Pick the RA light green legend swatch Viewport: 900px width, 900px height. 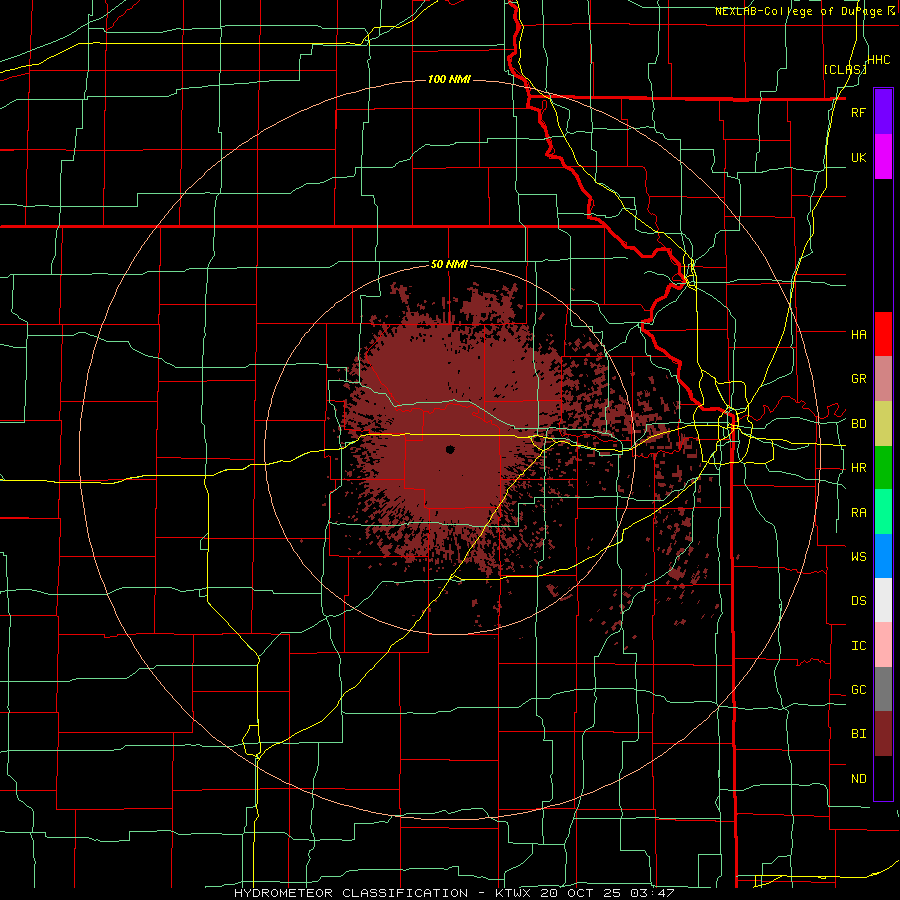tap(883, 512)
